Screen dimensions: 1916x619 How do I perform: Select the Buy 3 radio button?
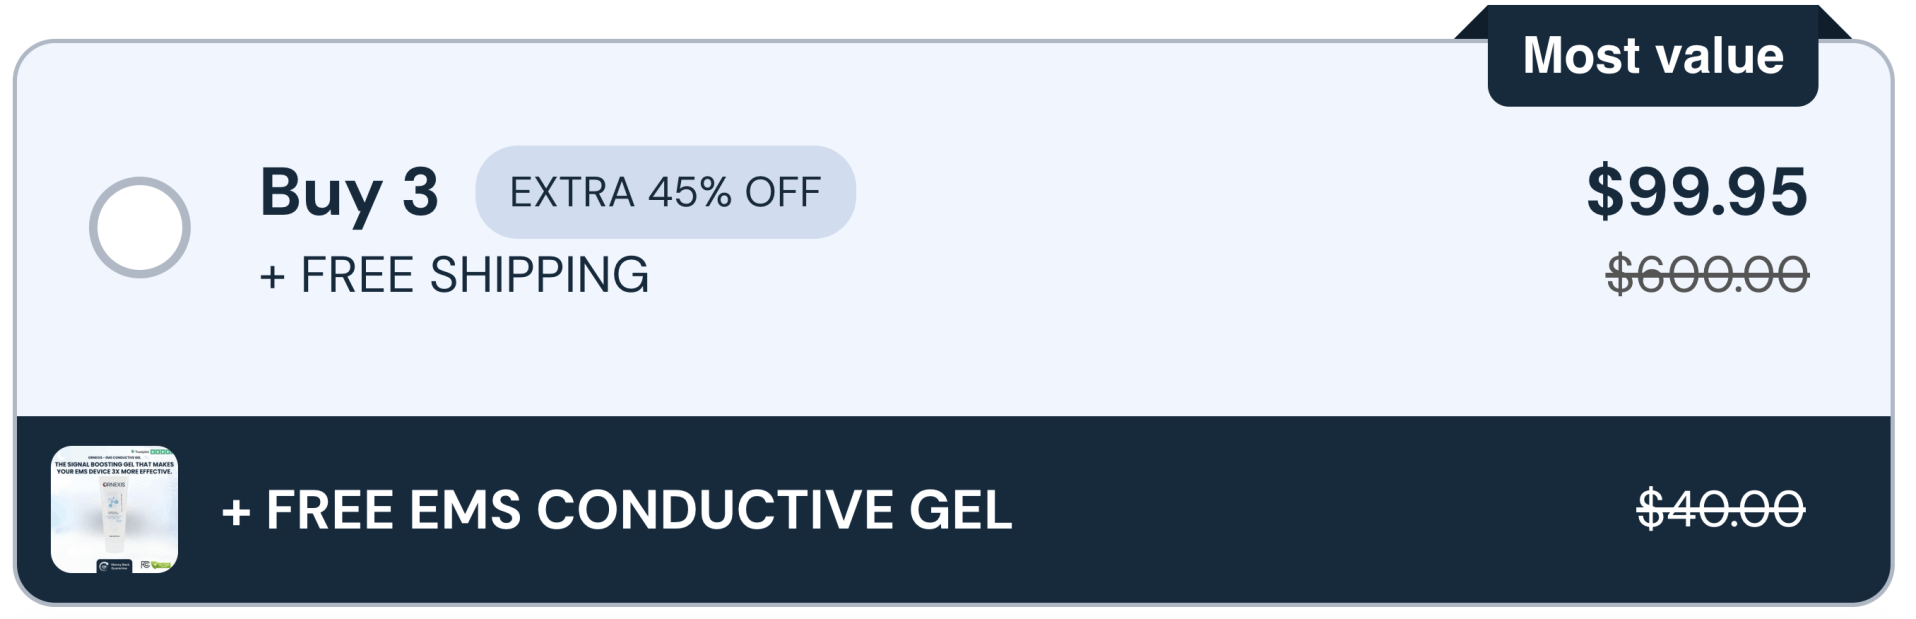point(139,227)
